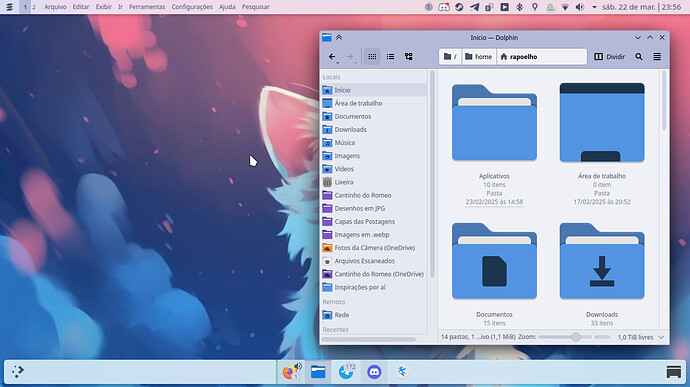Open Telegram tray icon
This screenshot has width=690, height=387.
point(474,7)
